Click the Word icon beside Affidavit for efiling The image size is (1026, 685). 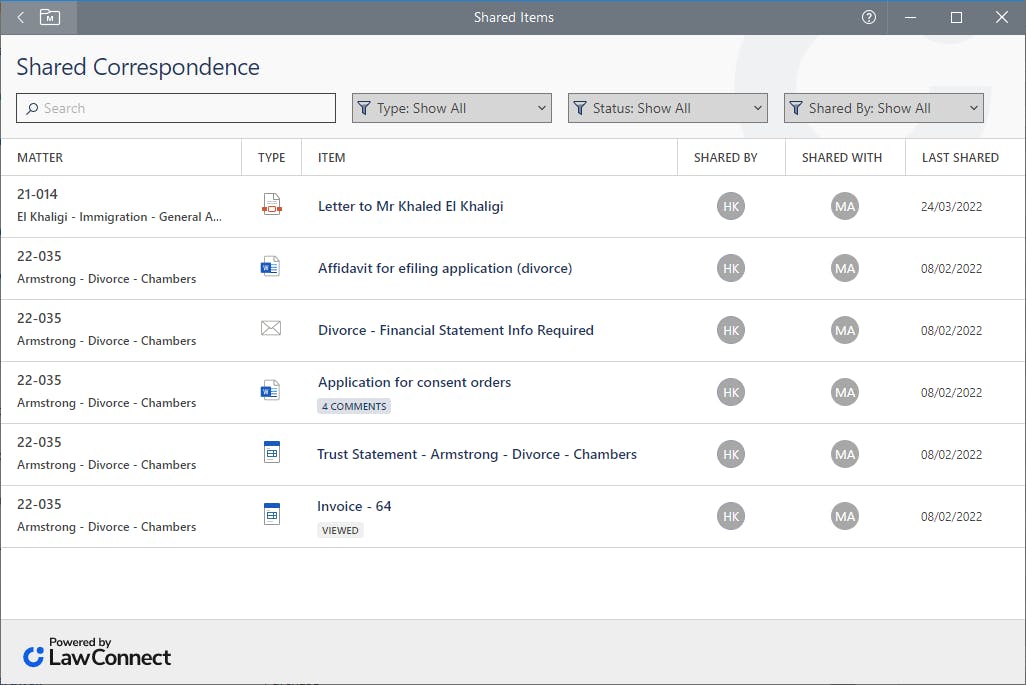click(270, 268)
